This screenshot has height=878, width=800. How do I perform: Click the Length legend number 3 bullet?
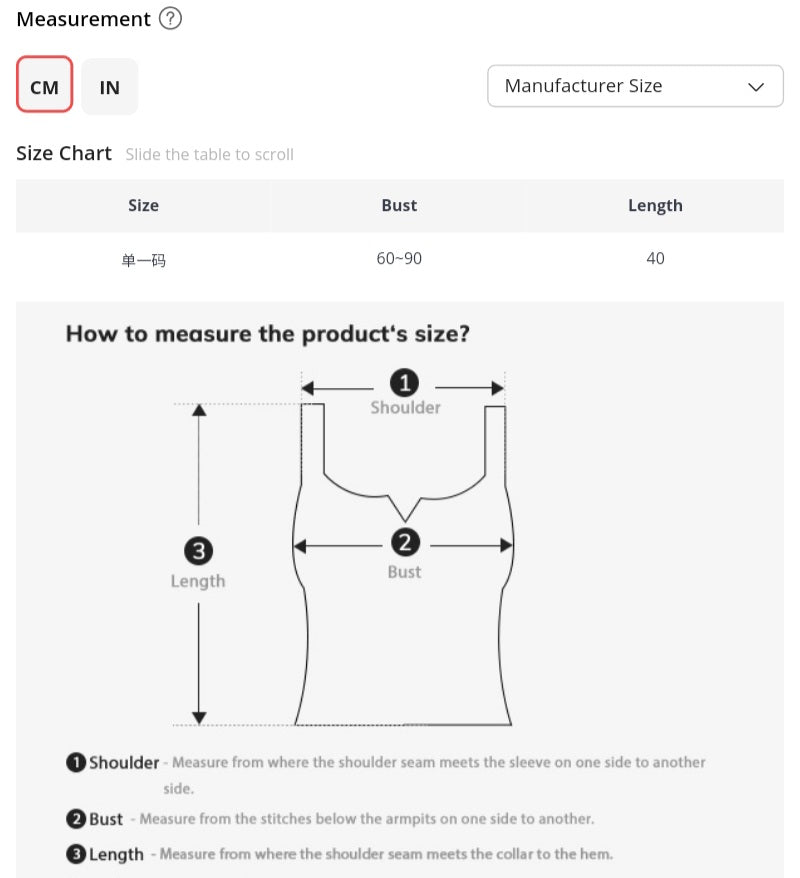click(76, 854)
